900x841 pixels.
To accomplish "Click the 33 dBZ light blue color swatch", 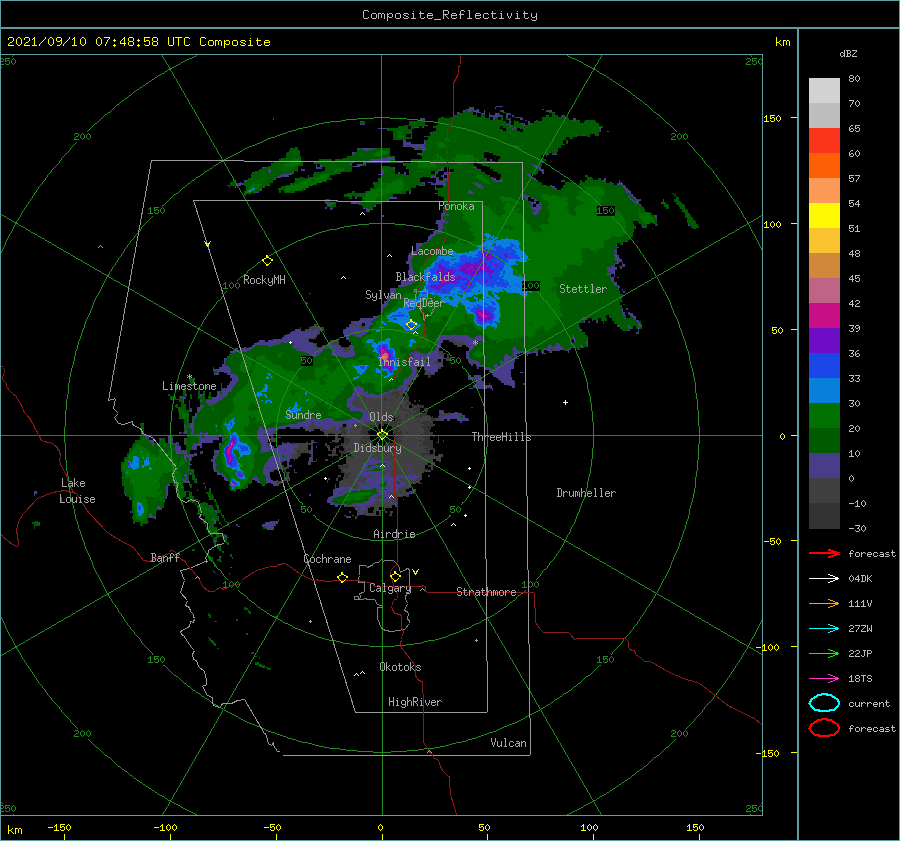I will 824,390.
